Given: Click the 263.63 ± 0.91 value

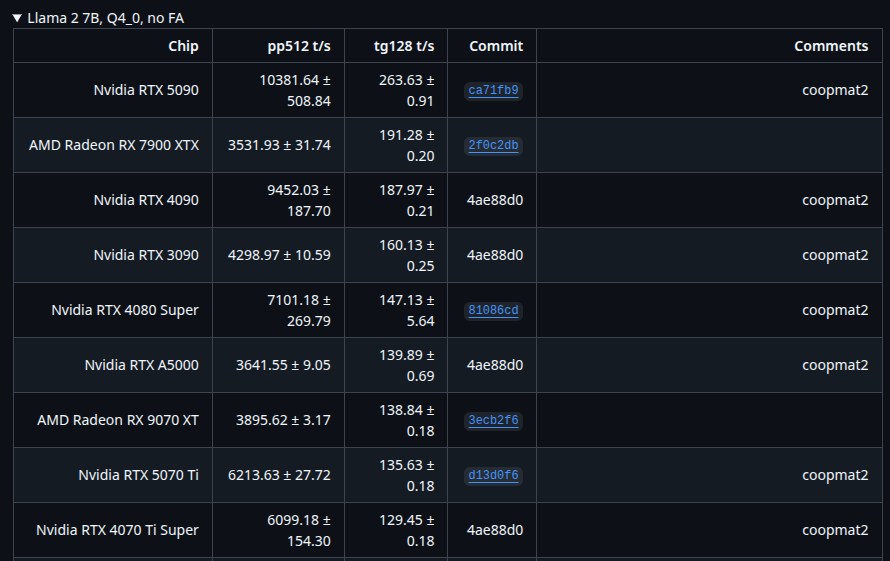Looking at the screenshot, I should point(406,90).
